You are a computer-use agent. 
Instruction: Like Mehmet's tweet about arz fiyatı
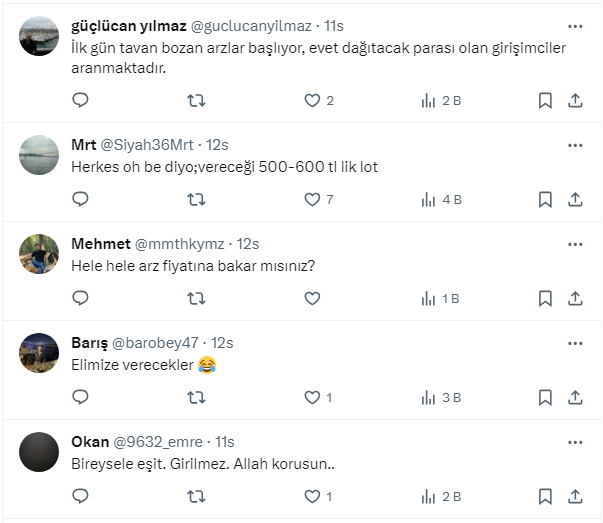coord(312,298)
